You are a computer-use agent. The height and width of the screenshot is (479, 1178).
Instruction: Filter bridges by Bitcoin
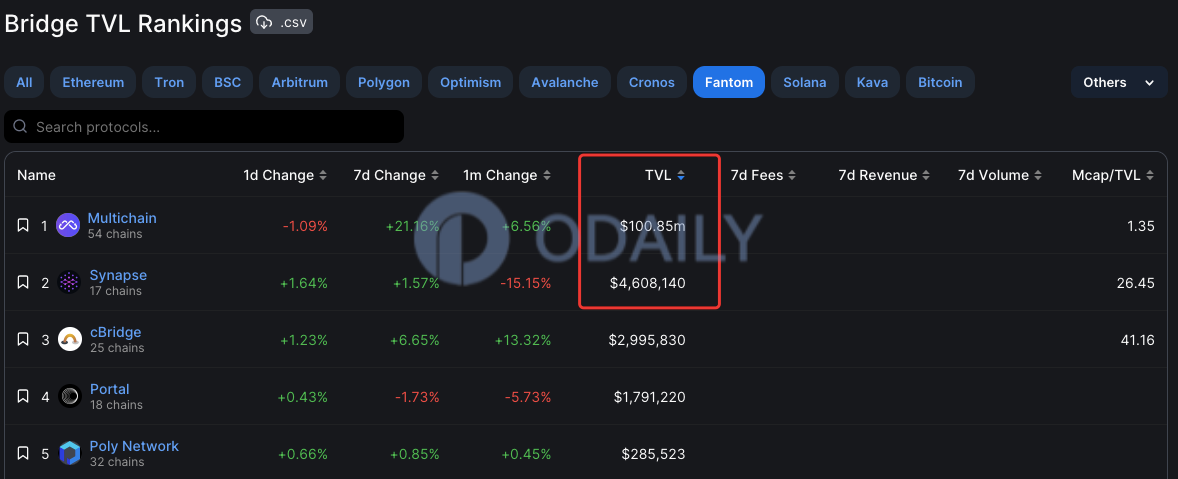point(940,83)
